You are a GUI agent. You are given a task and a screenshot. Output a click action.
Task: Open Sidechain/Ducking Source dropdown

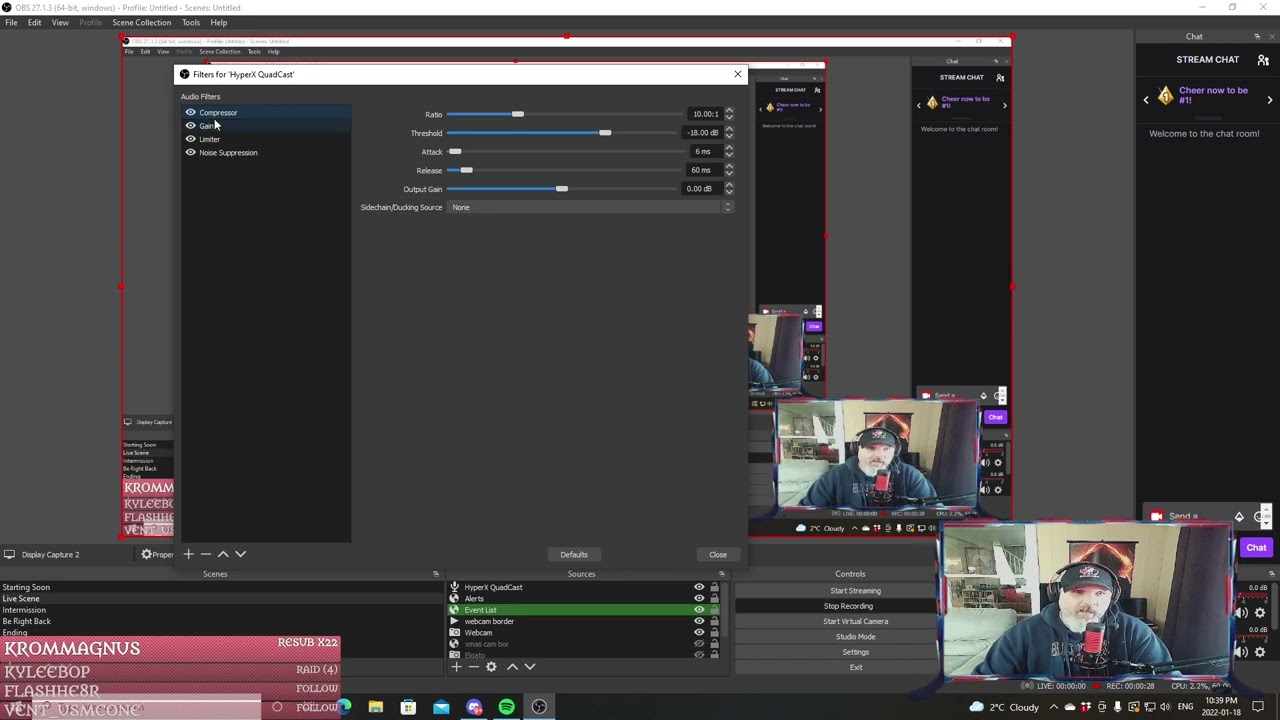(590, 207)
